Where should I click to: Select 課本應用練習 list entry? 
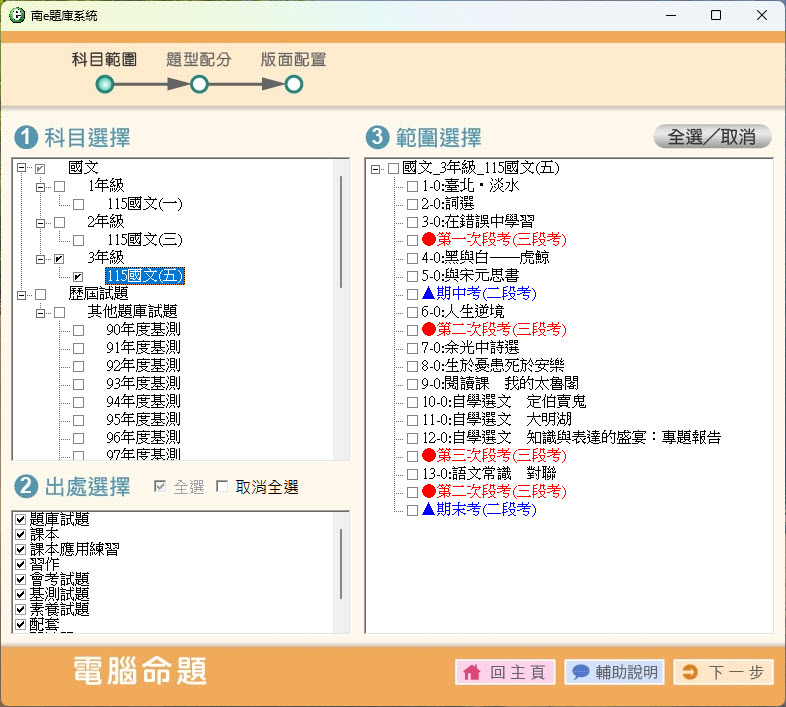(75, 549)
